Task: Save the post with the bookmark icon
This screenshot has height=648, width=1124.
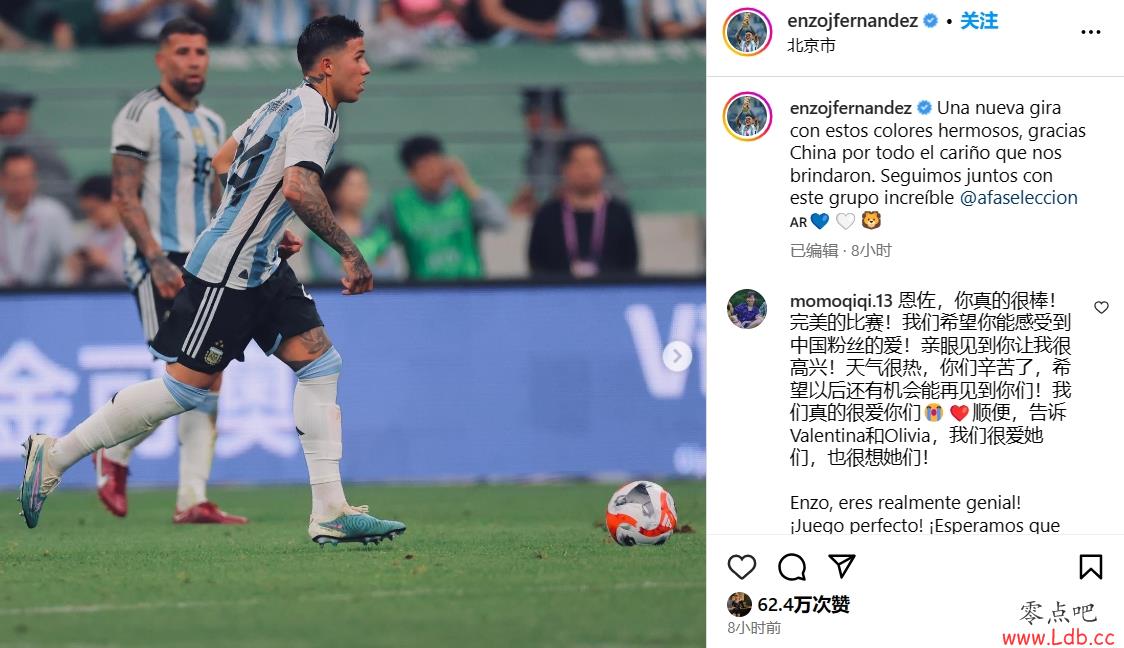Action: pyautogui.click(x=1090, y=567)
